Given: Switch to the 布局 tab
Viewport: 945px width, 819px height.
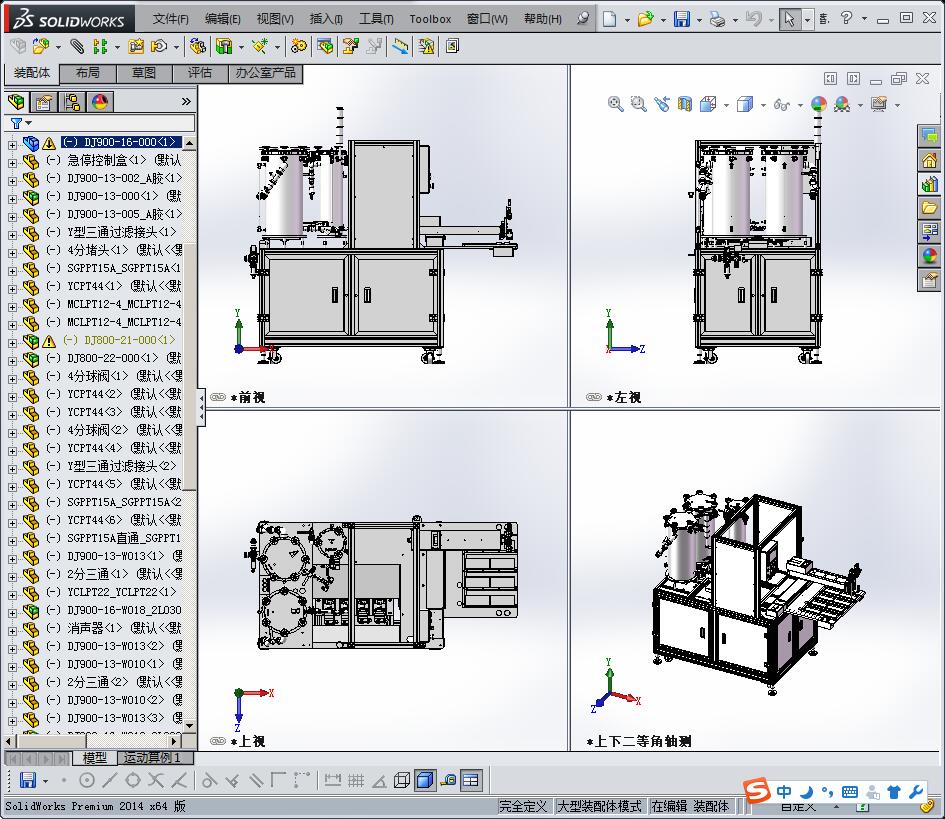Looking at the screenshot, I should [x=88, y=73].
